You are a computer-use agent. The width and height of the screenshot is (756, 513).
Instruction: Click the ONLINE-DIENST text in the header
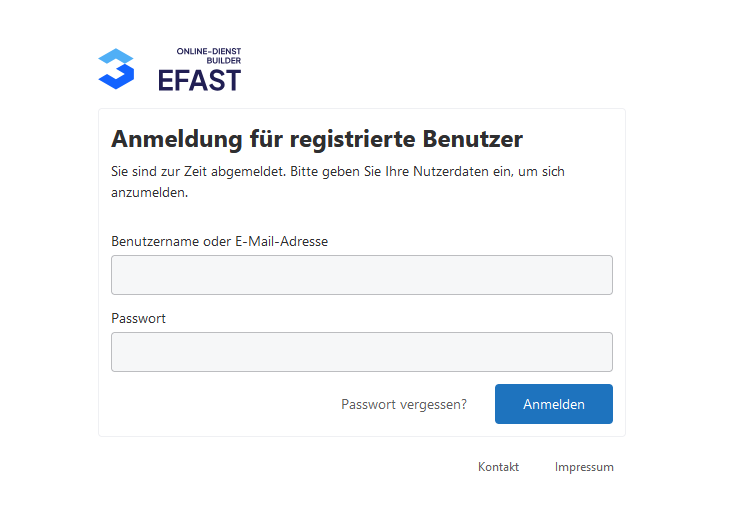(208, 51)
